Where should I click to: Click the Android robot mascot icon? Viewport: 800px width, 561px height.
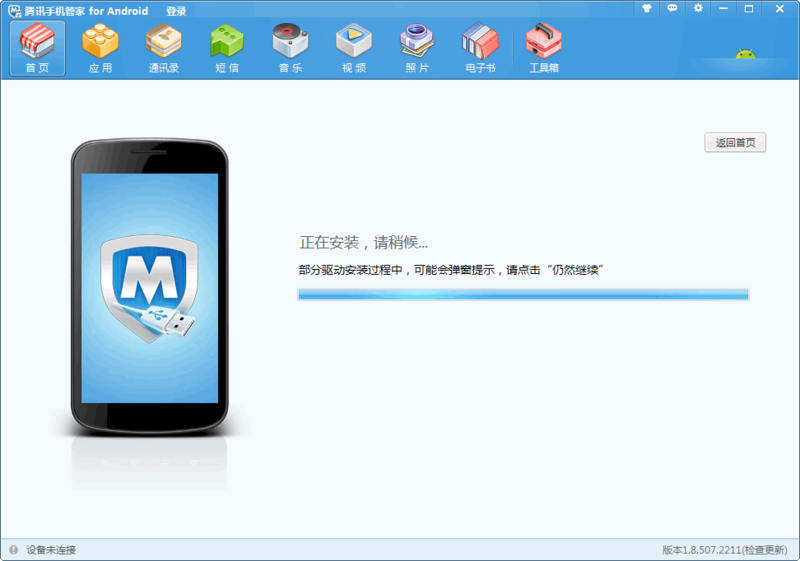(x=745, y=54)
